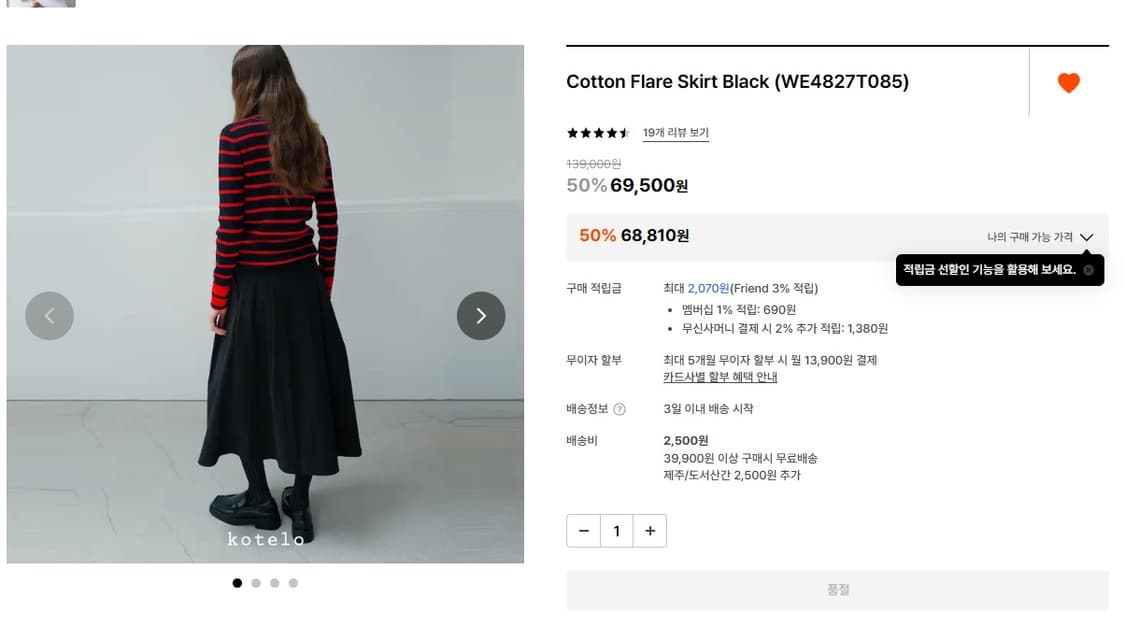Jump to the third image via carousel dot
The image size is (1125, 642).
tap(274, 582)
